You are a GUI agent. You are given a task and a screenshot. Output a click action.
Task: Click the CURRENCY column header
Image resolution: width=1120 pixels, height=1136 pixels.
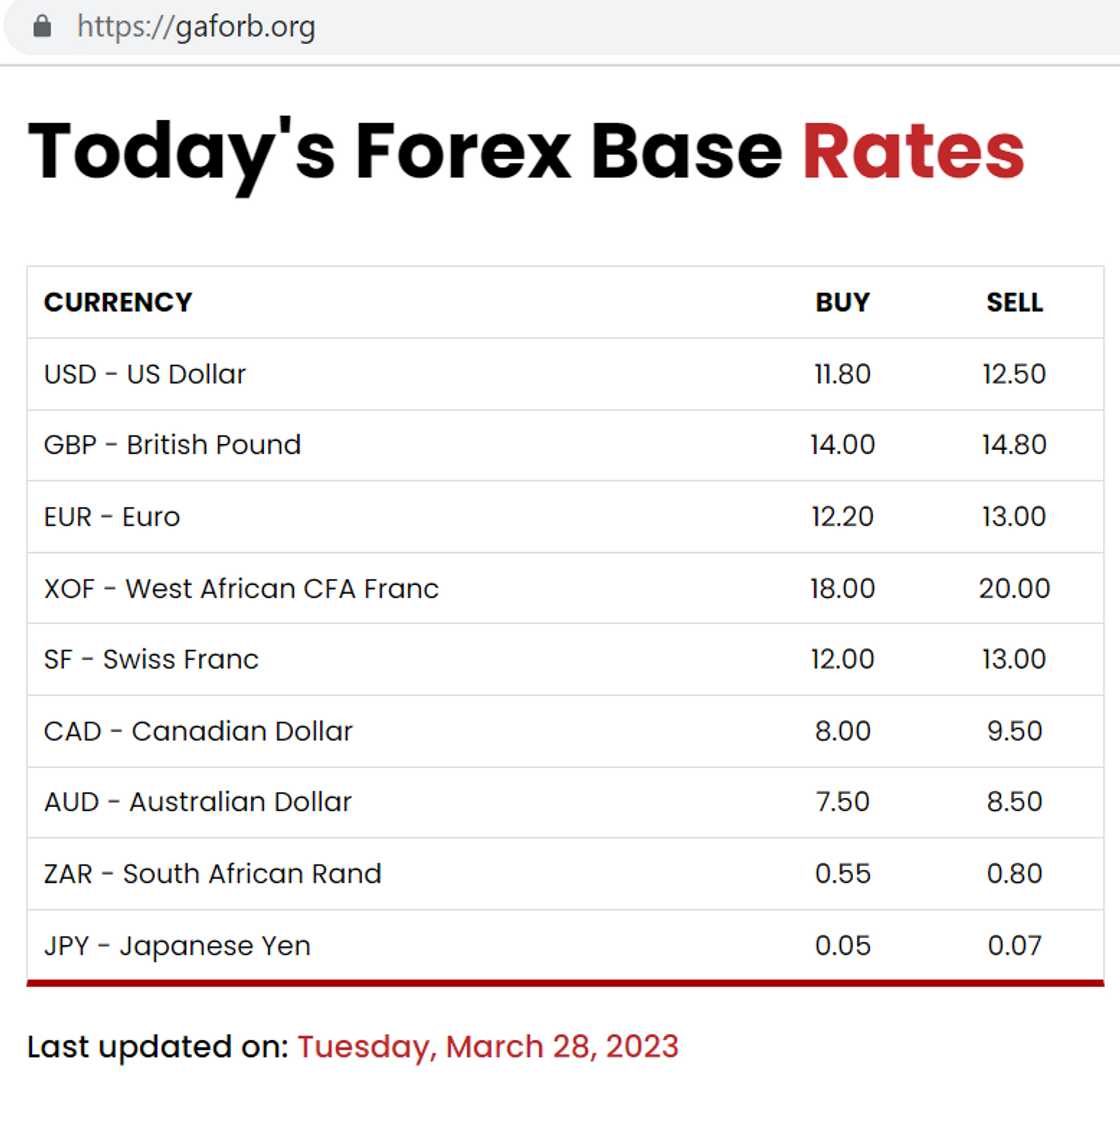click(117, 302)
